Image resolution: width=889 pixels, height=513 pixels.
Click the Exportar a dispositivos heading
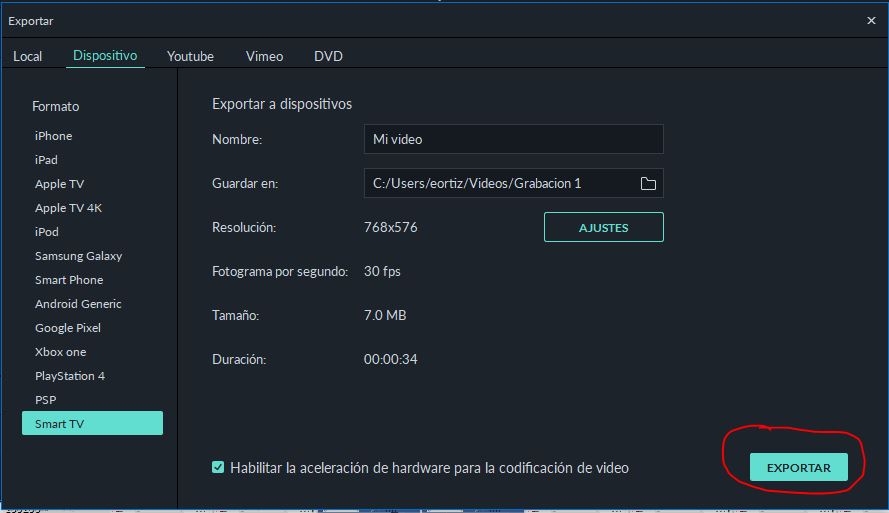coord(282,104)
